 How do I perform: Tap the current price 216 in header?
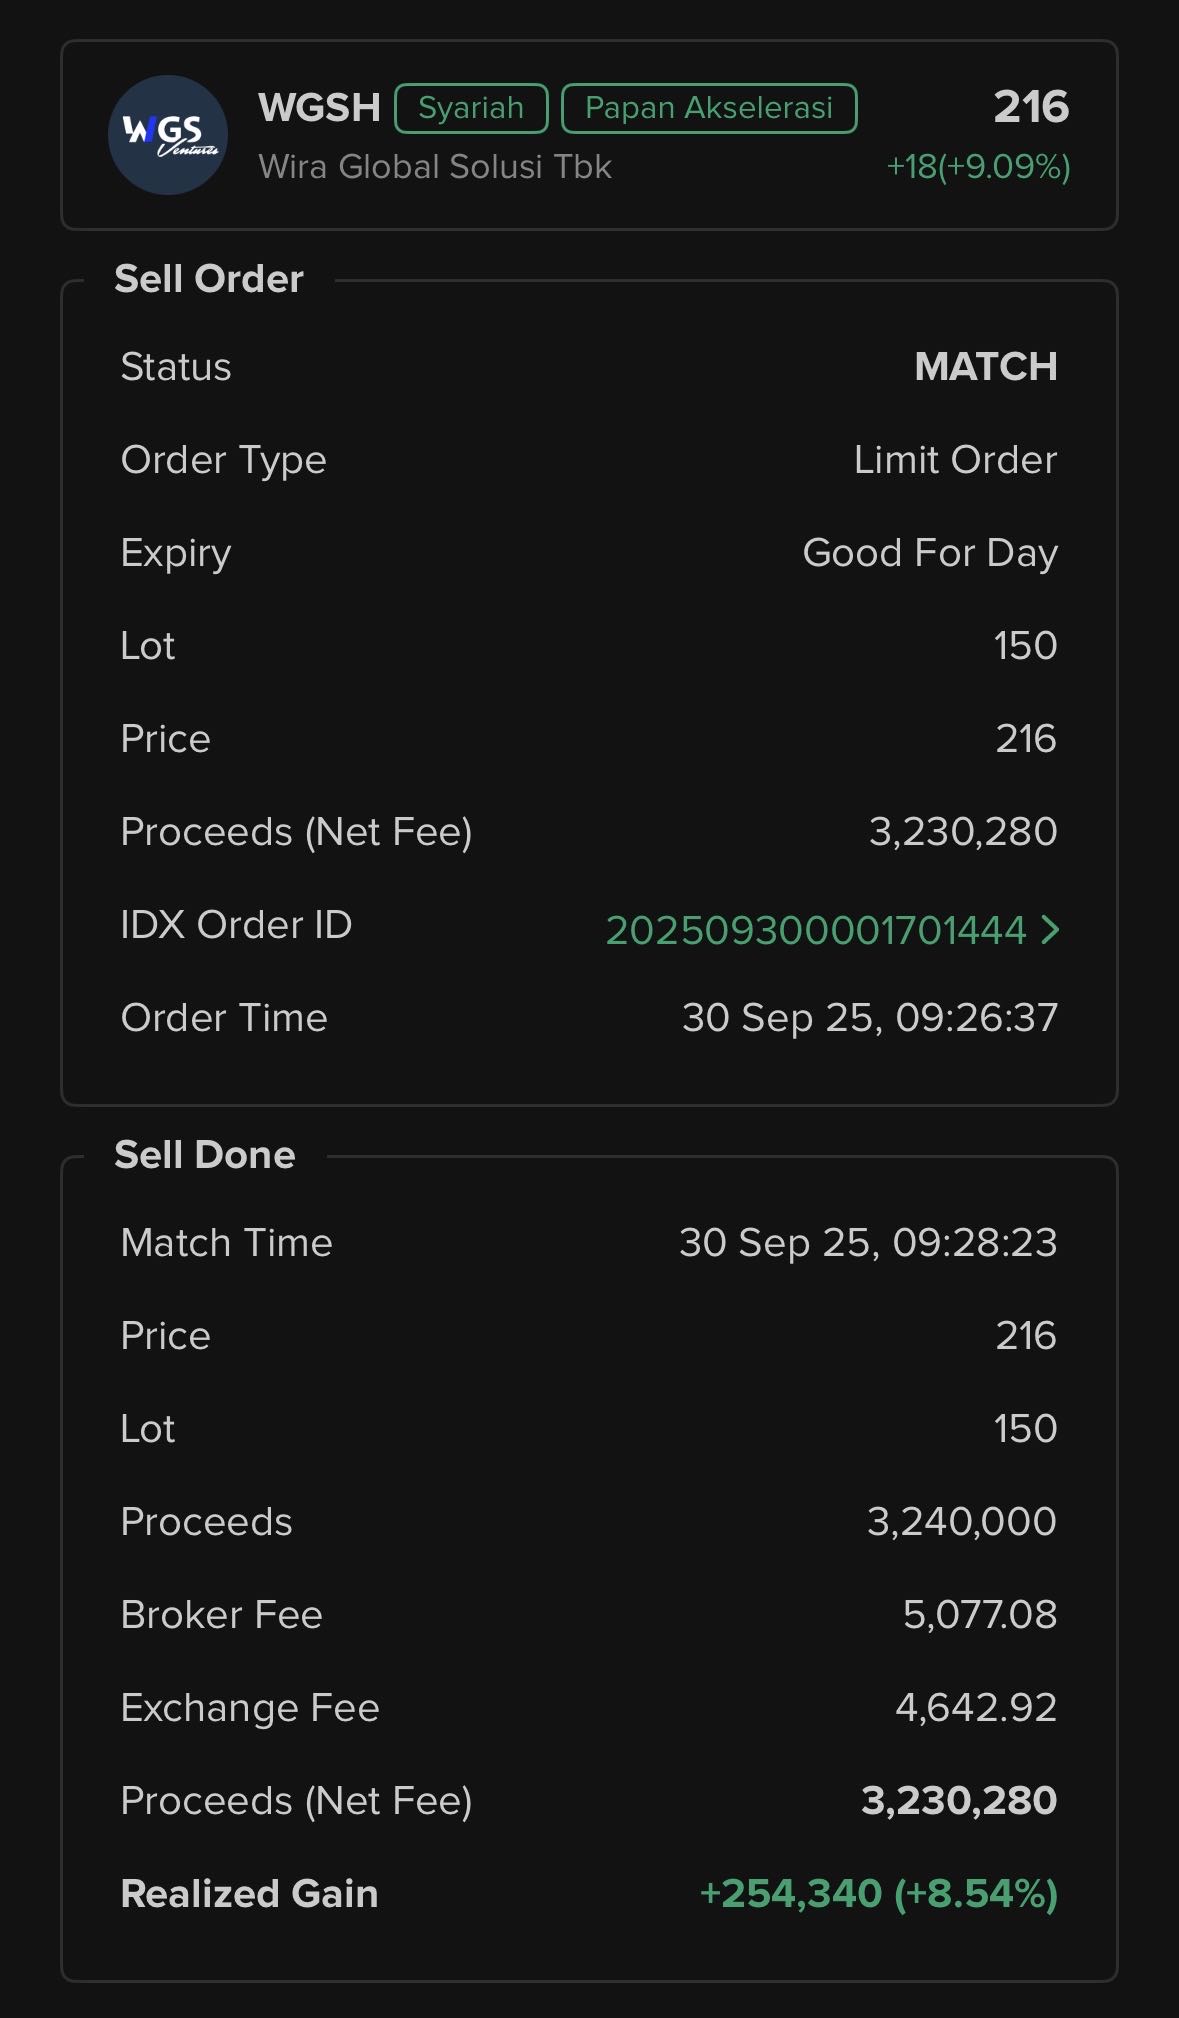point(1031,107)
